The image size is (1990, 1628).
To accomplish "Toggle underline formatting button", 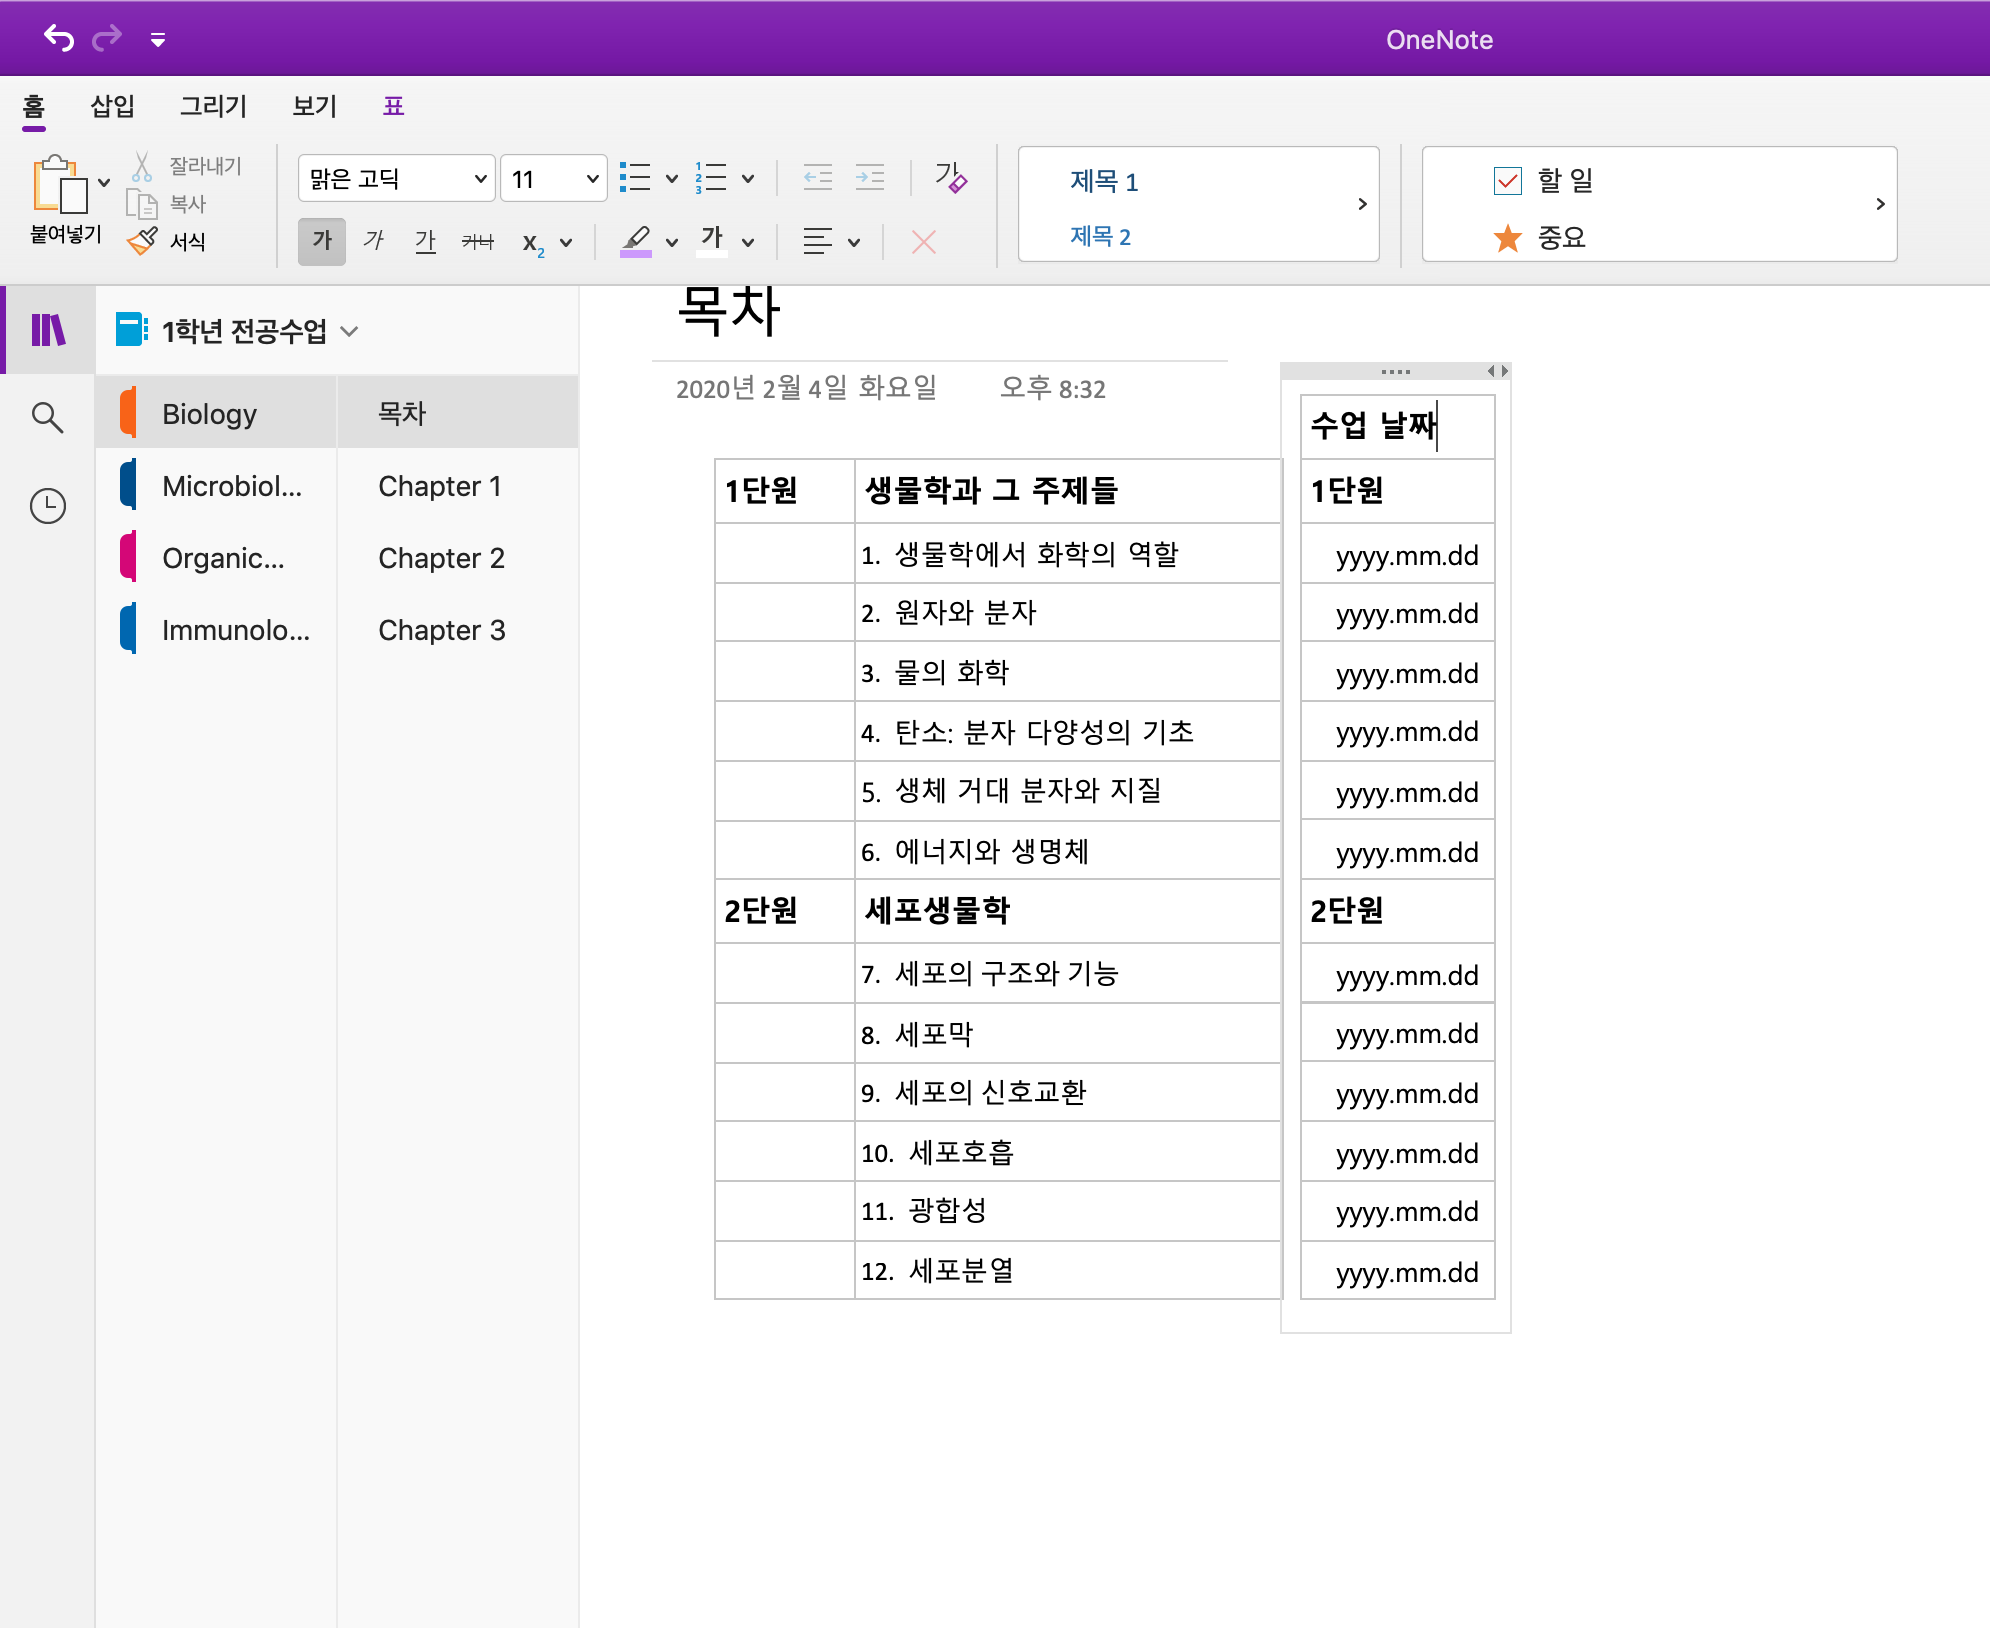I will (x=425, y=241).
